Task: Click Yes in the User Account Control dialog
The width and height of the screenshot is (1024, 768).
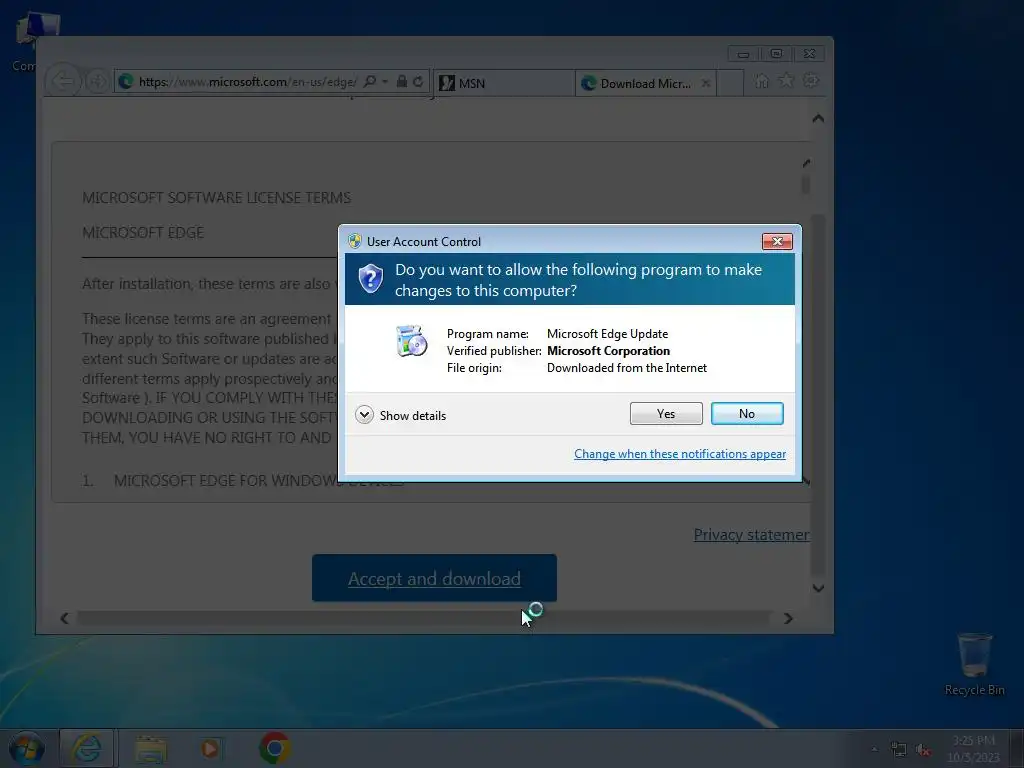Action: pos(665,413)
